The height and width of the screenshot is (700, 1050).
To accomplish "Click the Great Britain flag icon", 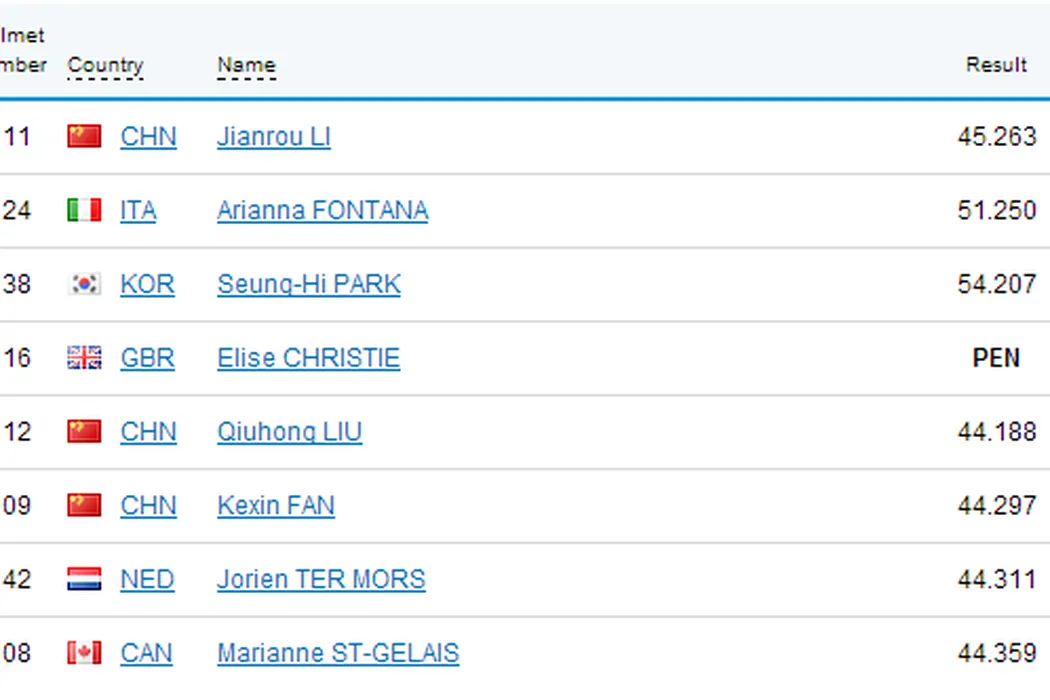I will (84, 358).
